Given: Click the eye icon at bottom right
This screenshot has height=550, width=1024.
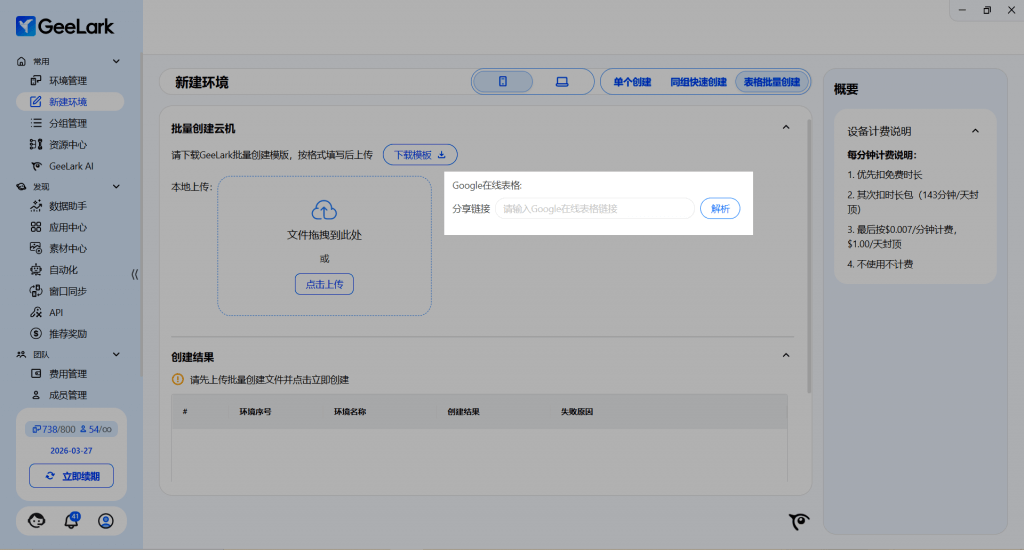Looking at the screenshot, I should (798, 521).
